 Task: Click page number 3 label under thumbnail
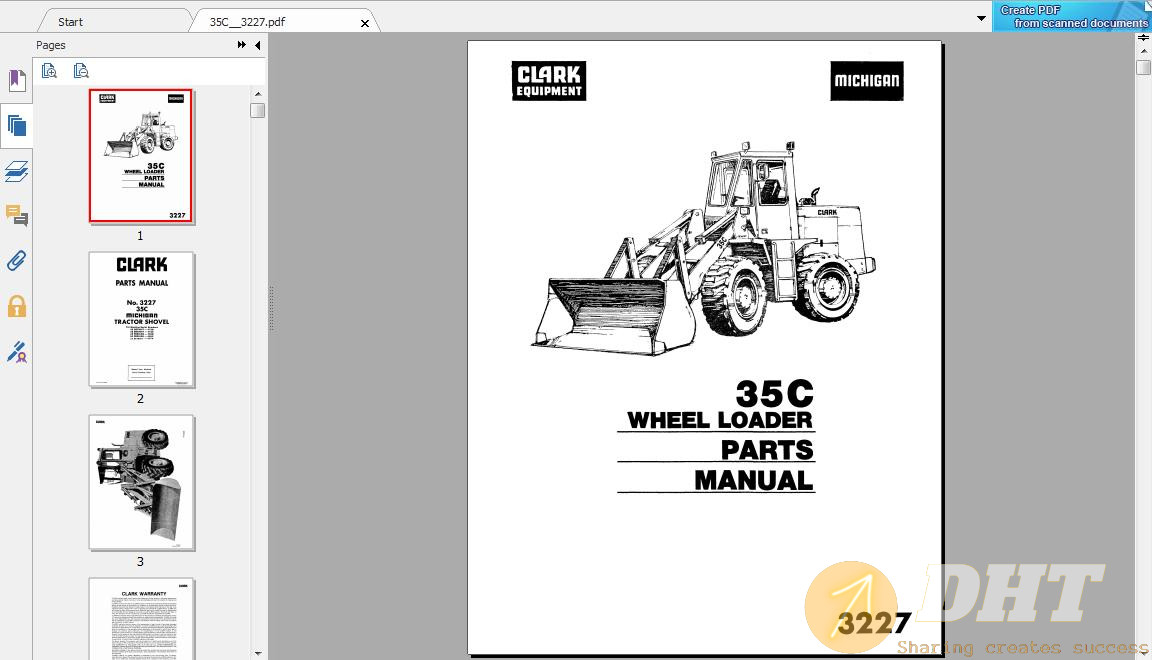coord(140,562)
